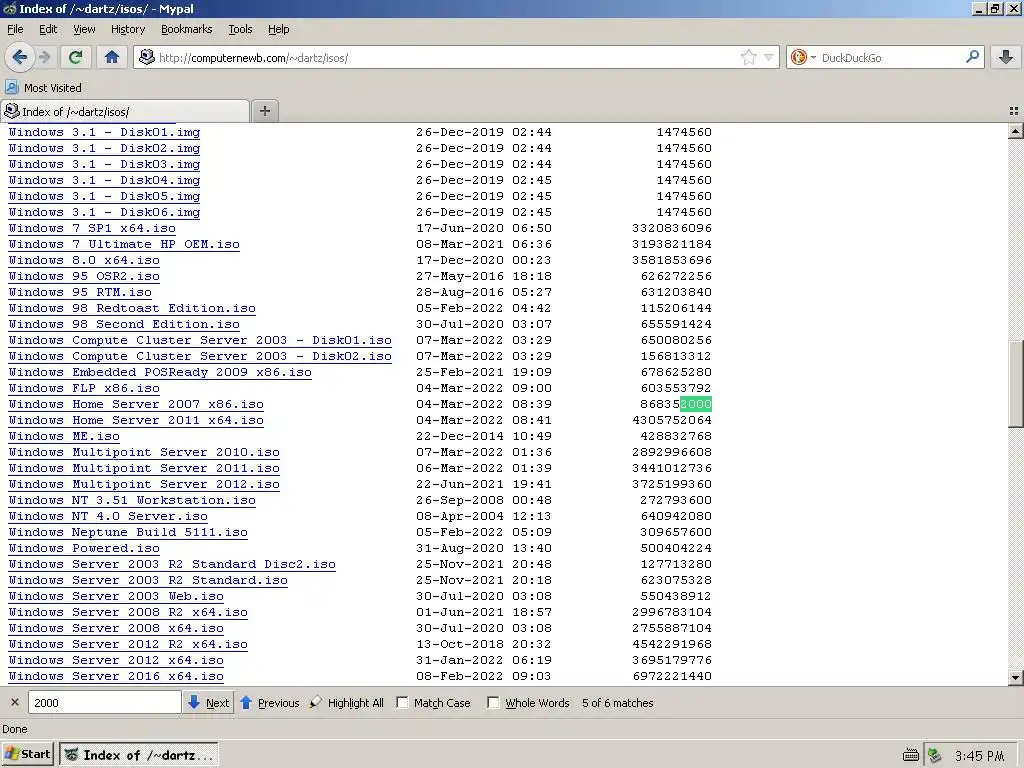
Task: Open Windows Server 2008 R2 x64.iso link
Action: 128,612
